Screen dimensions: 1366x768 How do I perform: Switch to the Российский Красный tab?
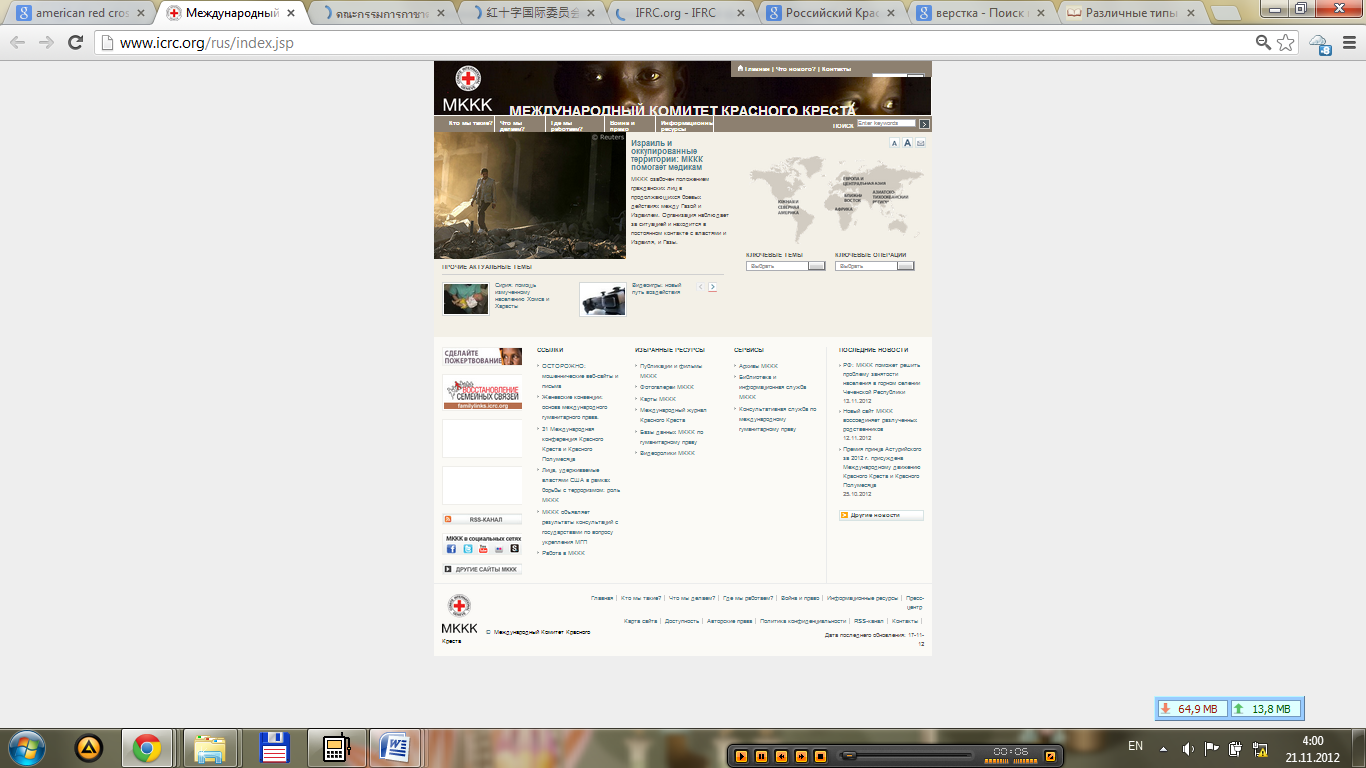click(x=834, y=13)
